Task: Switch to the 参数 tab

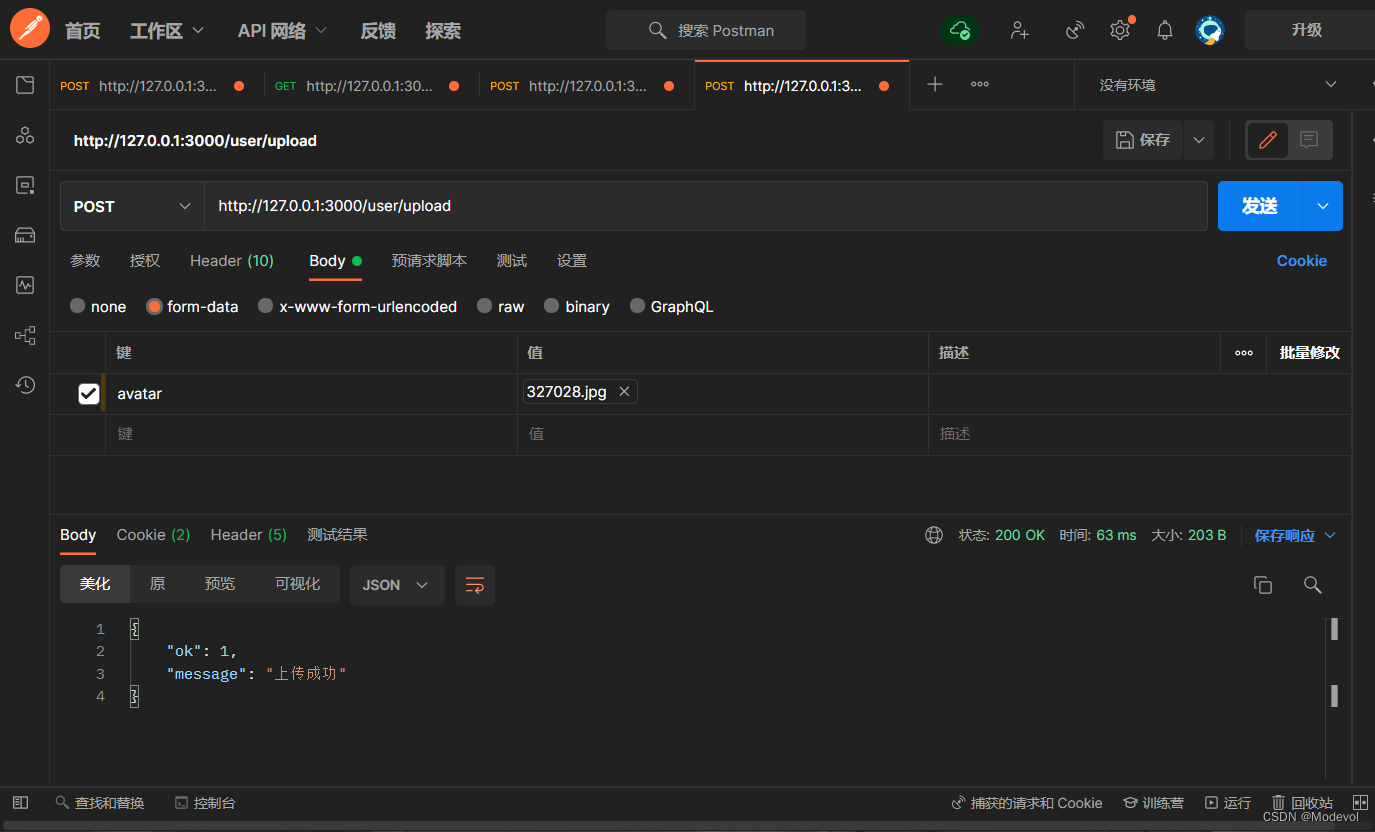Action: click(85, 260)
